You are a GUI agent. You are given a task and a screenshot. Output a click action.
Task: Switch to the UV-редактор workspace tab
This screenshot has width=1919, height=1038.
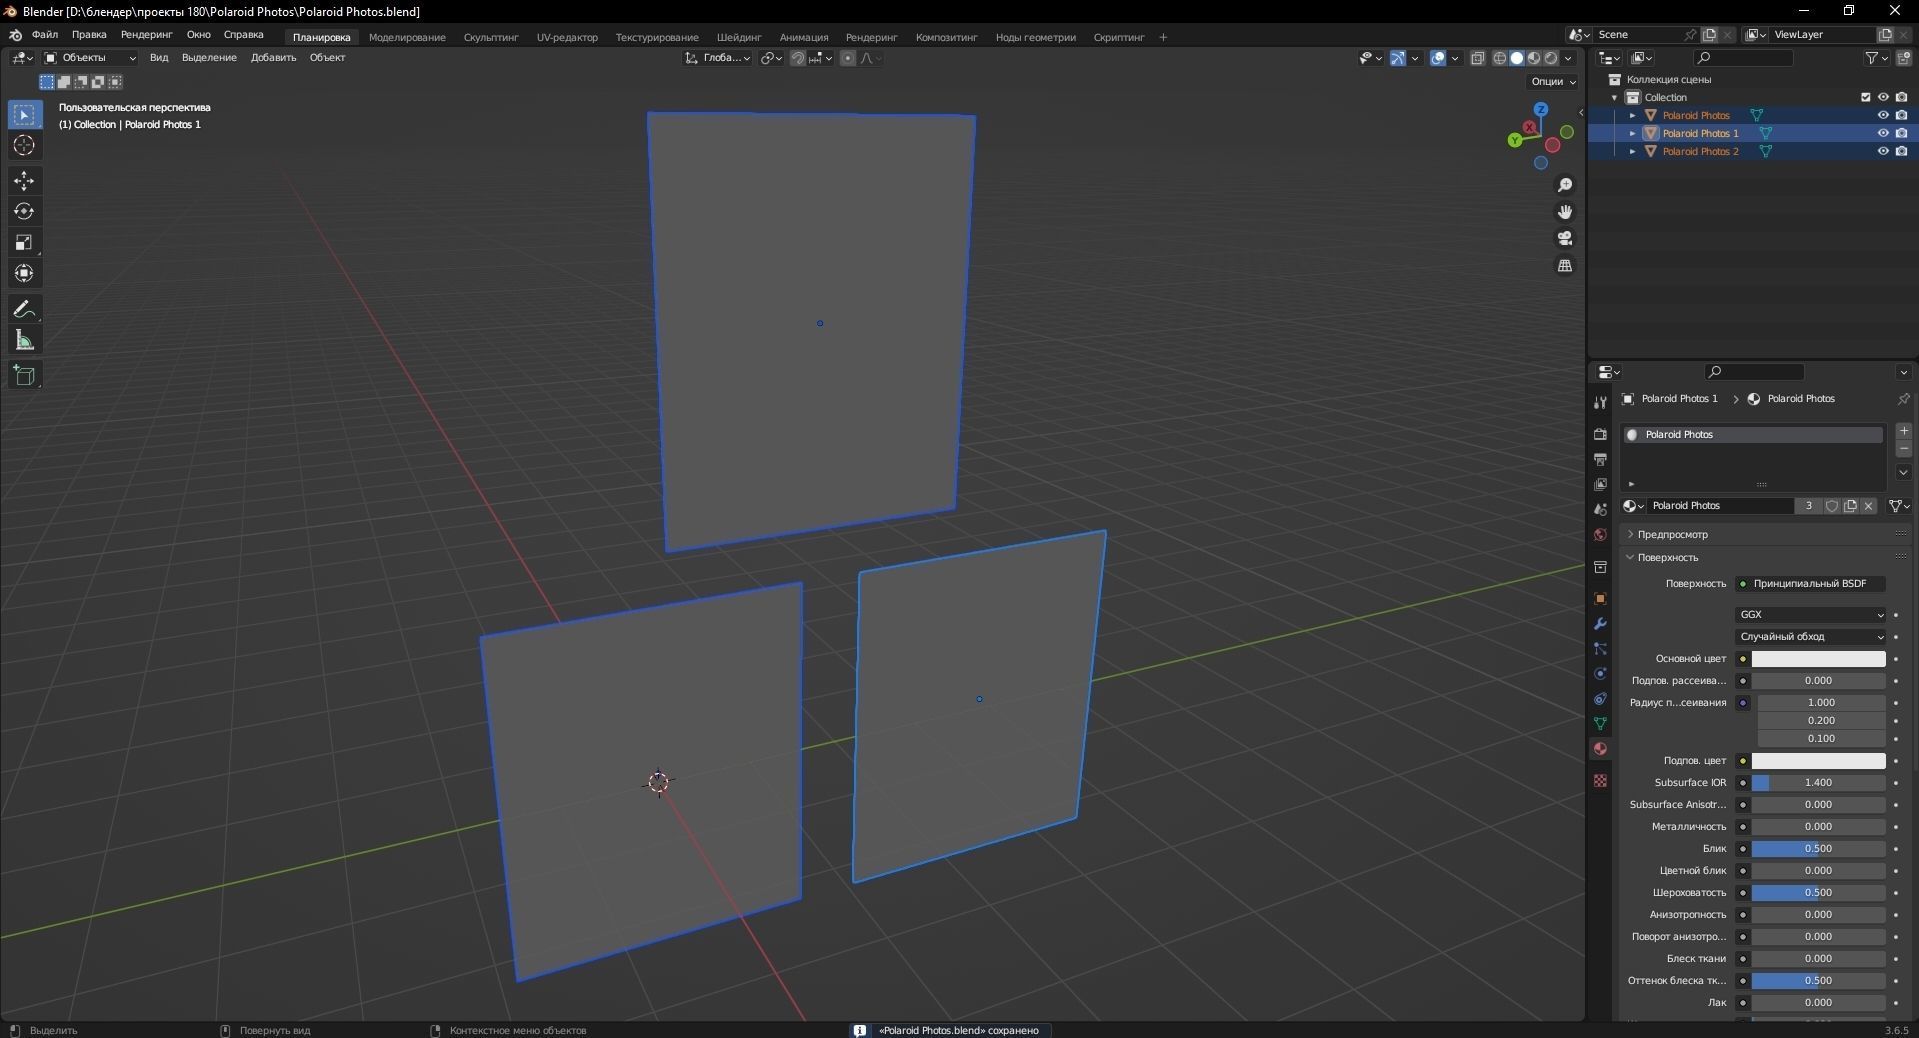[x=567, y=38]
